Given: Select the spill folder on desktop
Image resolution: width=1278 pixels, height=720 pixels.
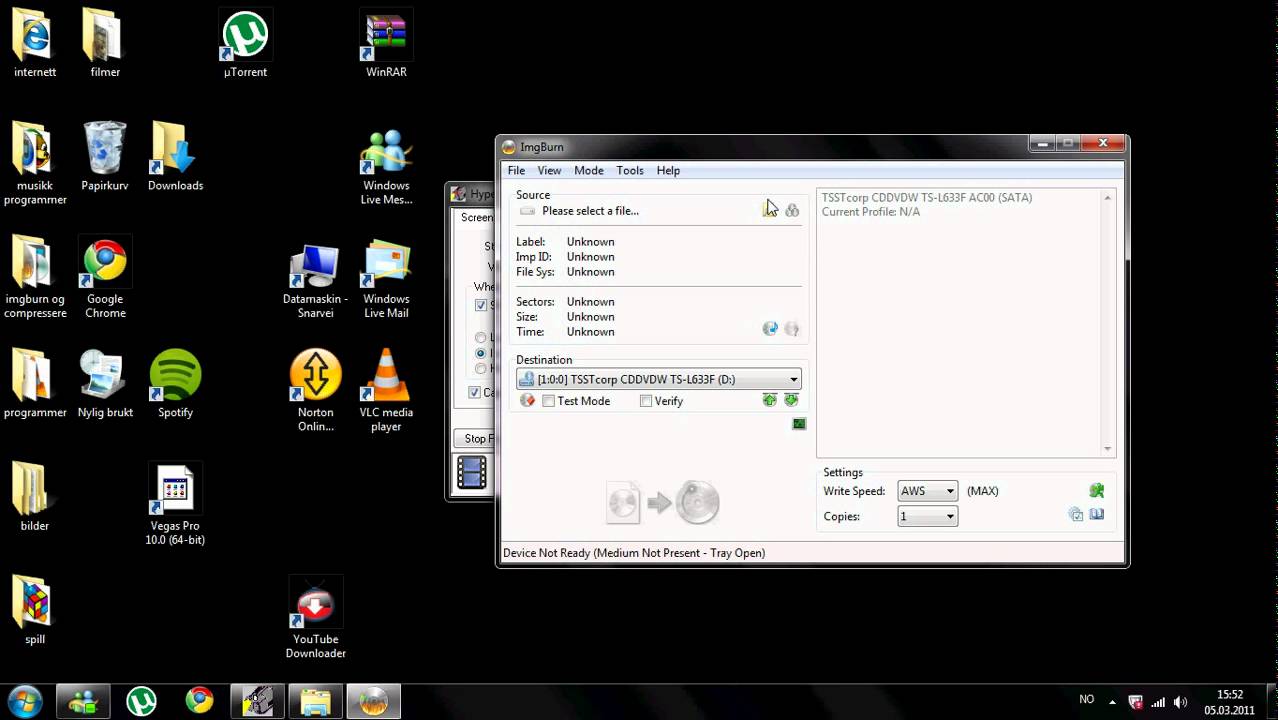Looking at the screenshot, I should click(x=35, y=611).
